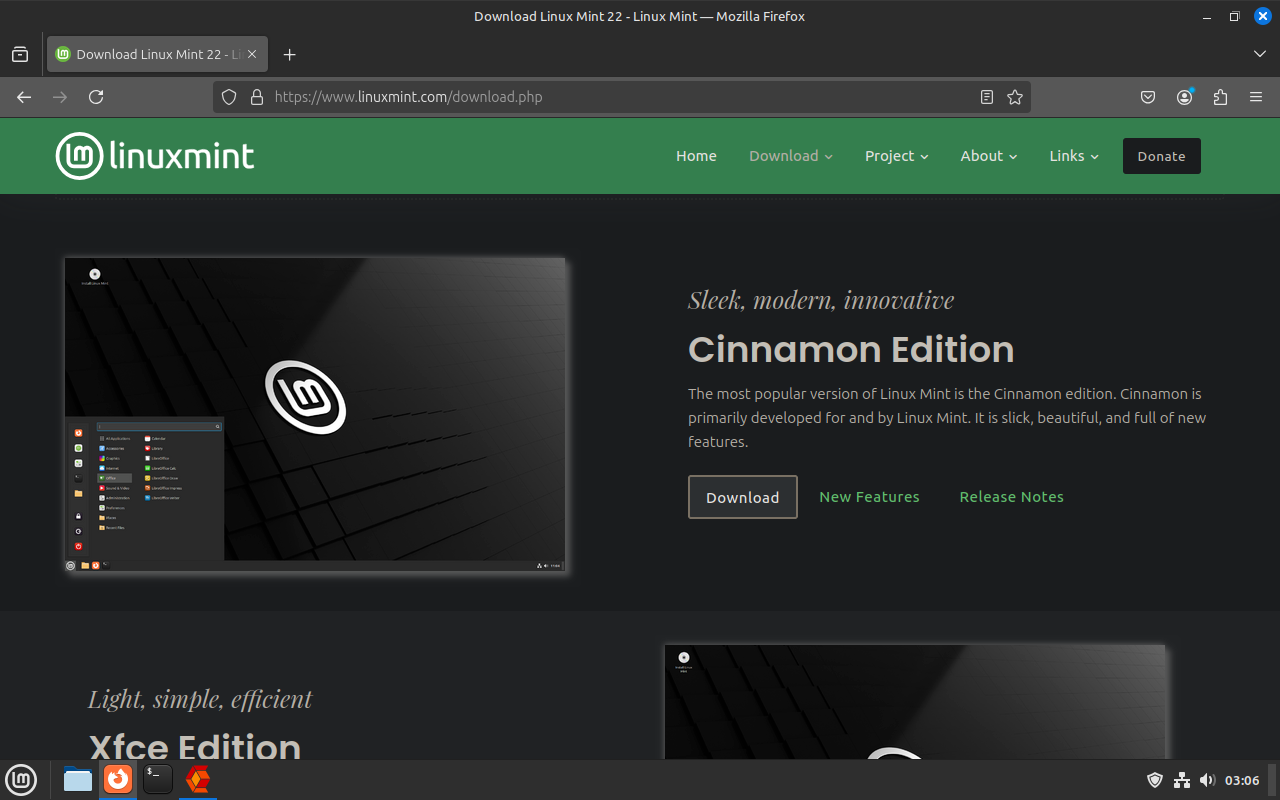
Task: Open the Pocket save icon
Action: [1149, 97]
